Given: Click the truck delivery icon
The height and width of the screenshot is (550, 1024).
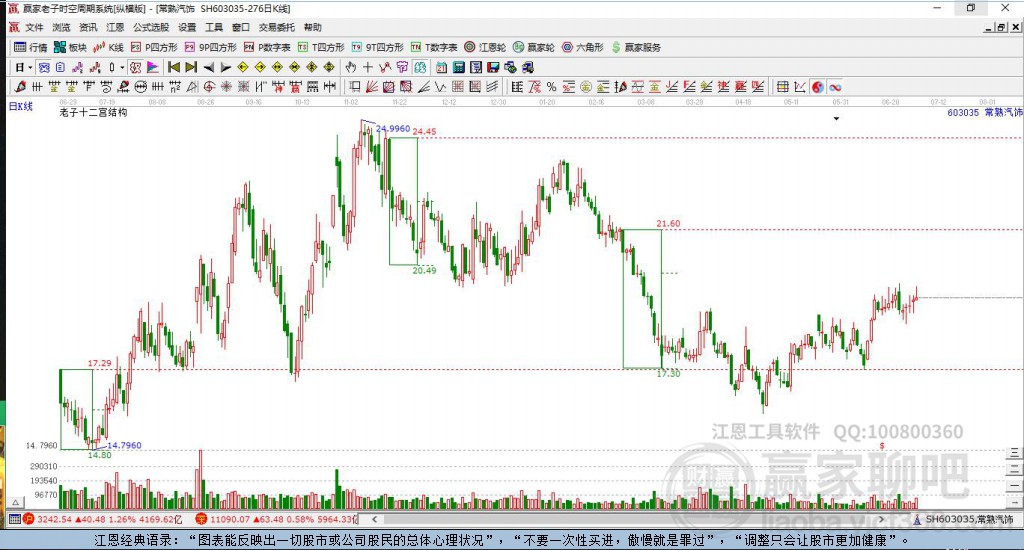Looking at the screenshot, I should pyautogui.click(x=527, y=67).
